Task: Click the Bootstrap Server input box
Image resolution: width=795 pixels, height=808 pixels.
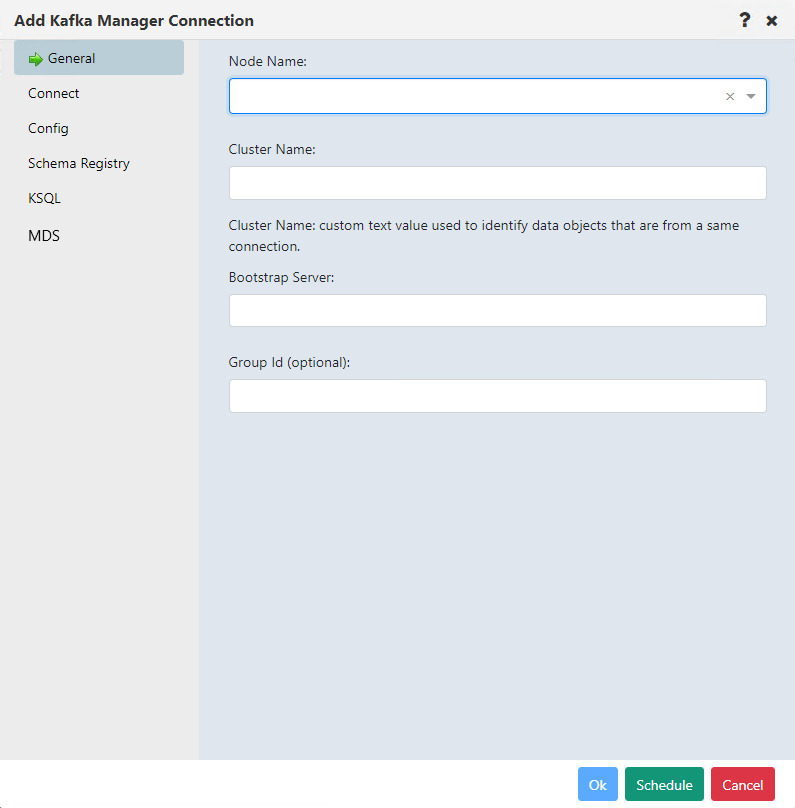Action: coord(498,310)
